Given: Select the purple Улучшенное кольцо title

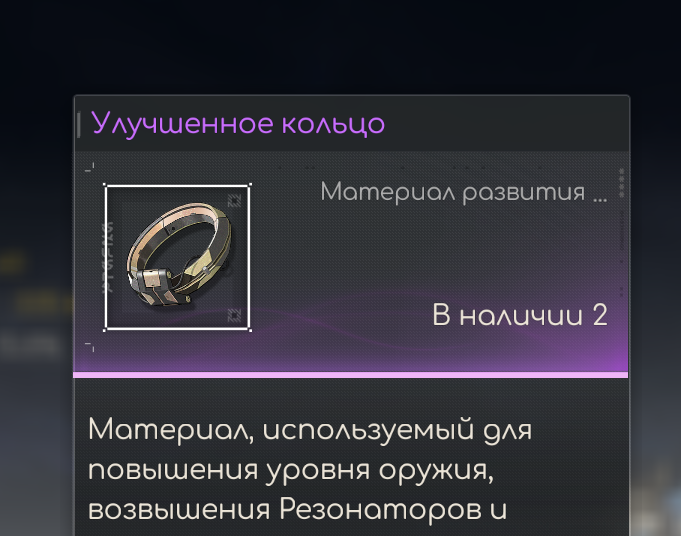Looking at the screenshot, I should click(238, 124).
